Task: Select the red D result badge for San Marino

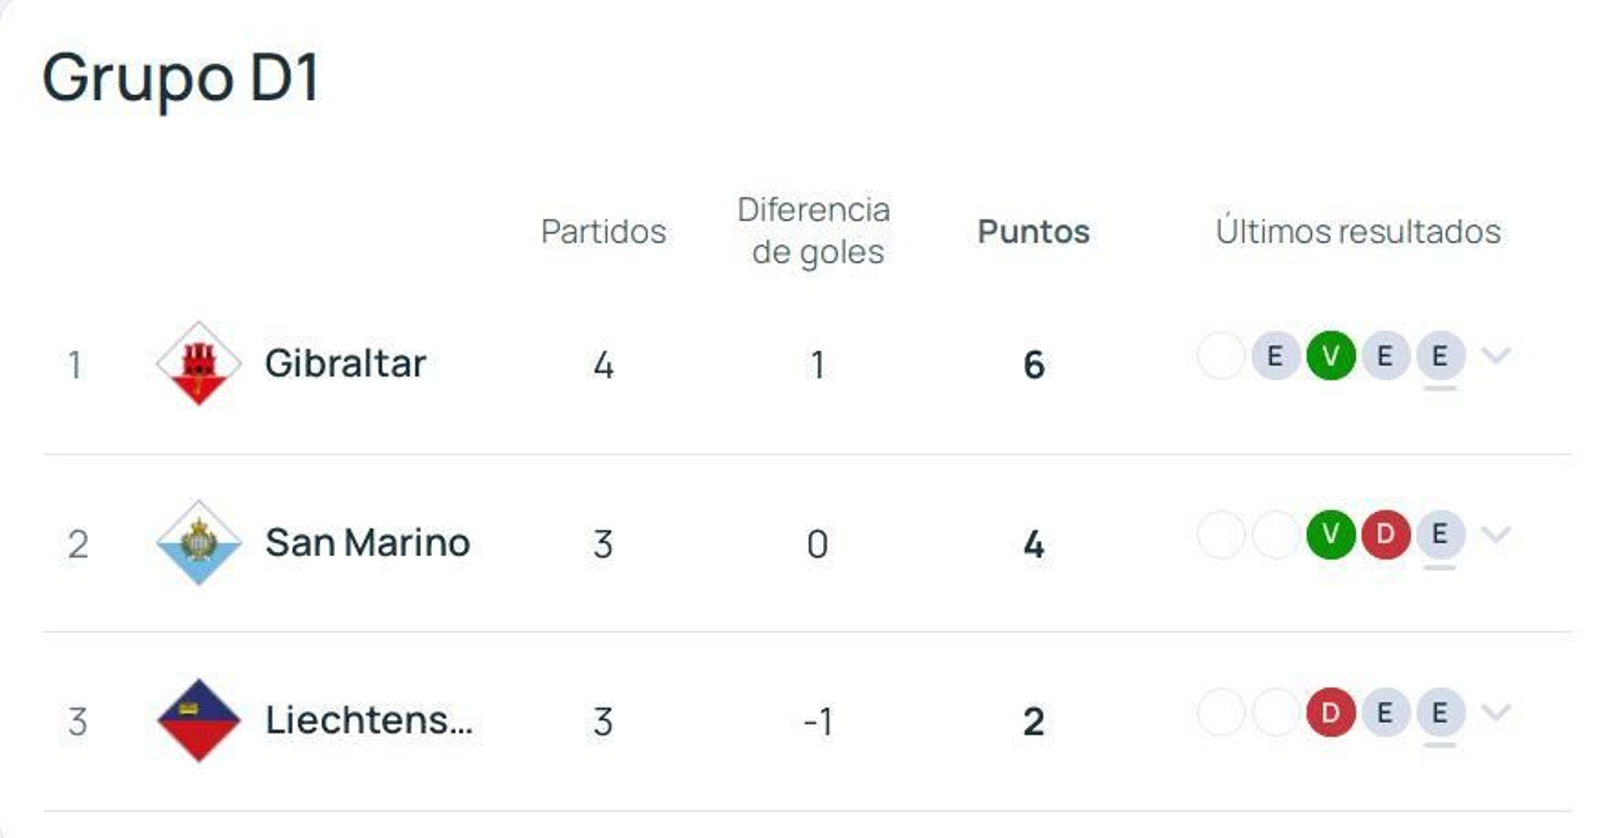Action: point(1385,537)
